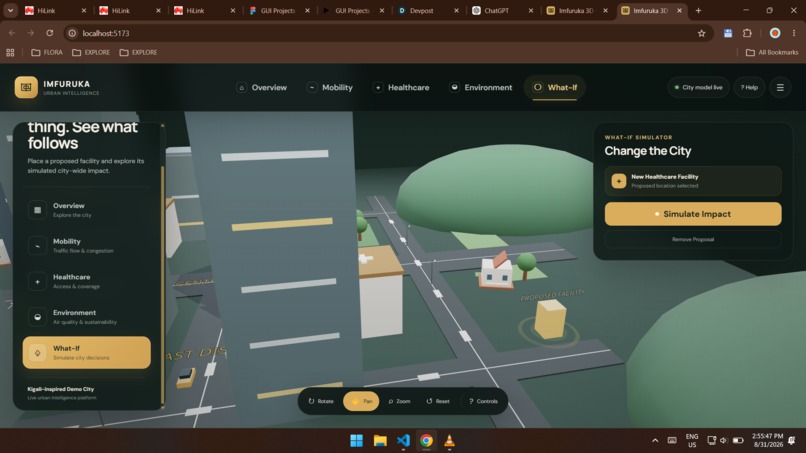Open the Environment top navigation tab
Viewport: 806px width, 453px height.
tap(481, 87)
